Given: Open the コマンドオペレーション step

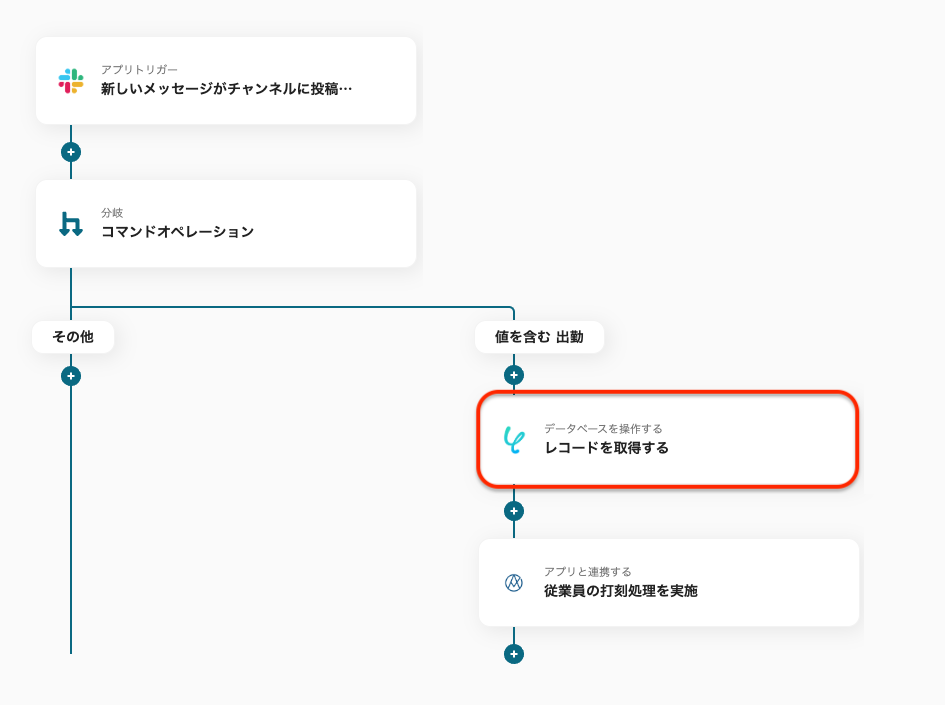Looking at the screenshot, I should (x=226, y=224).
